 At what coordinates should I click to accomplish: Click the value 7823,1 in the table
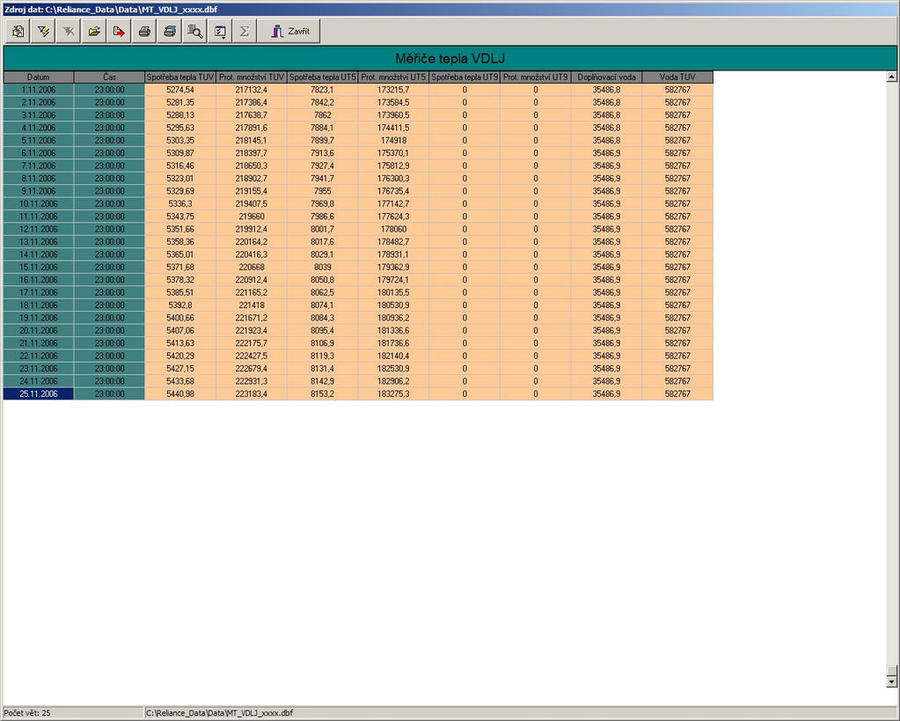(x=323, y=90)
